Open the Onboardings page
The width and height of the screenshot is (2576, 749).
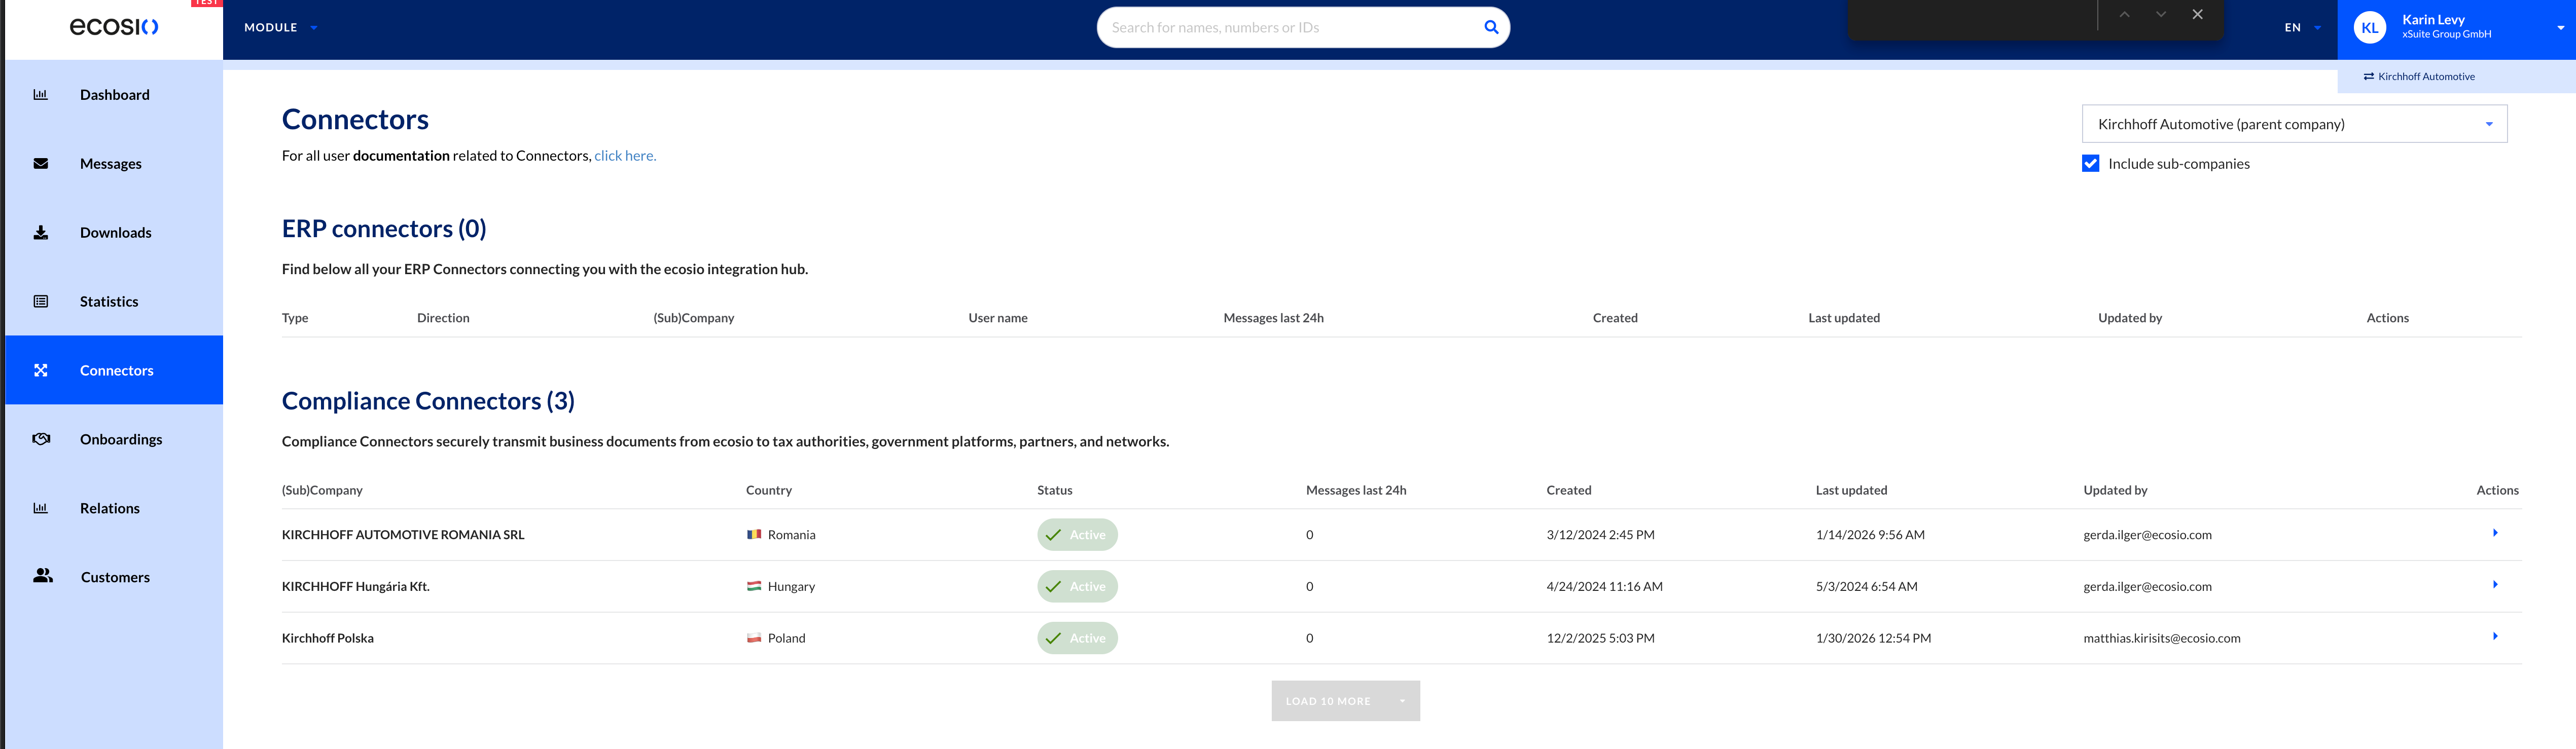(114, 439)
